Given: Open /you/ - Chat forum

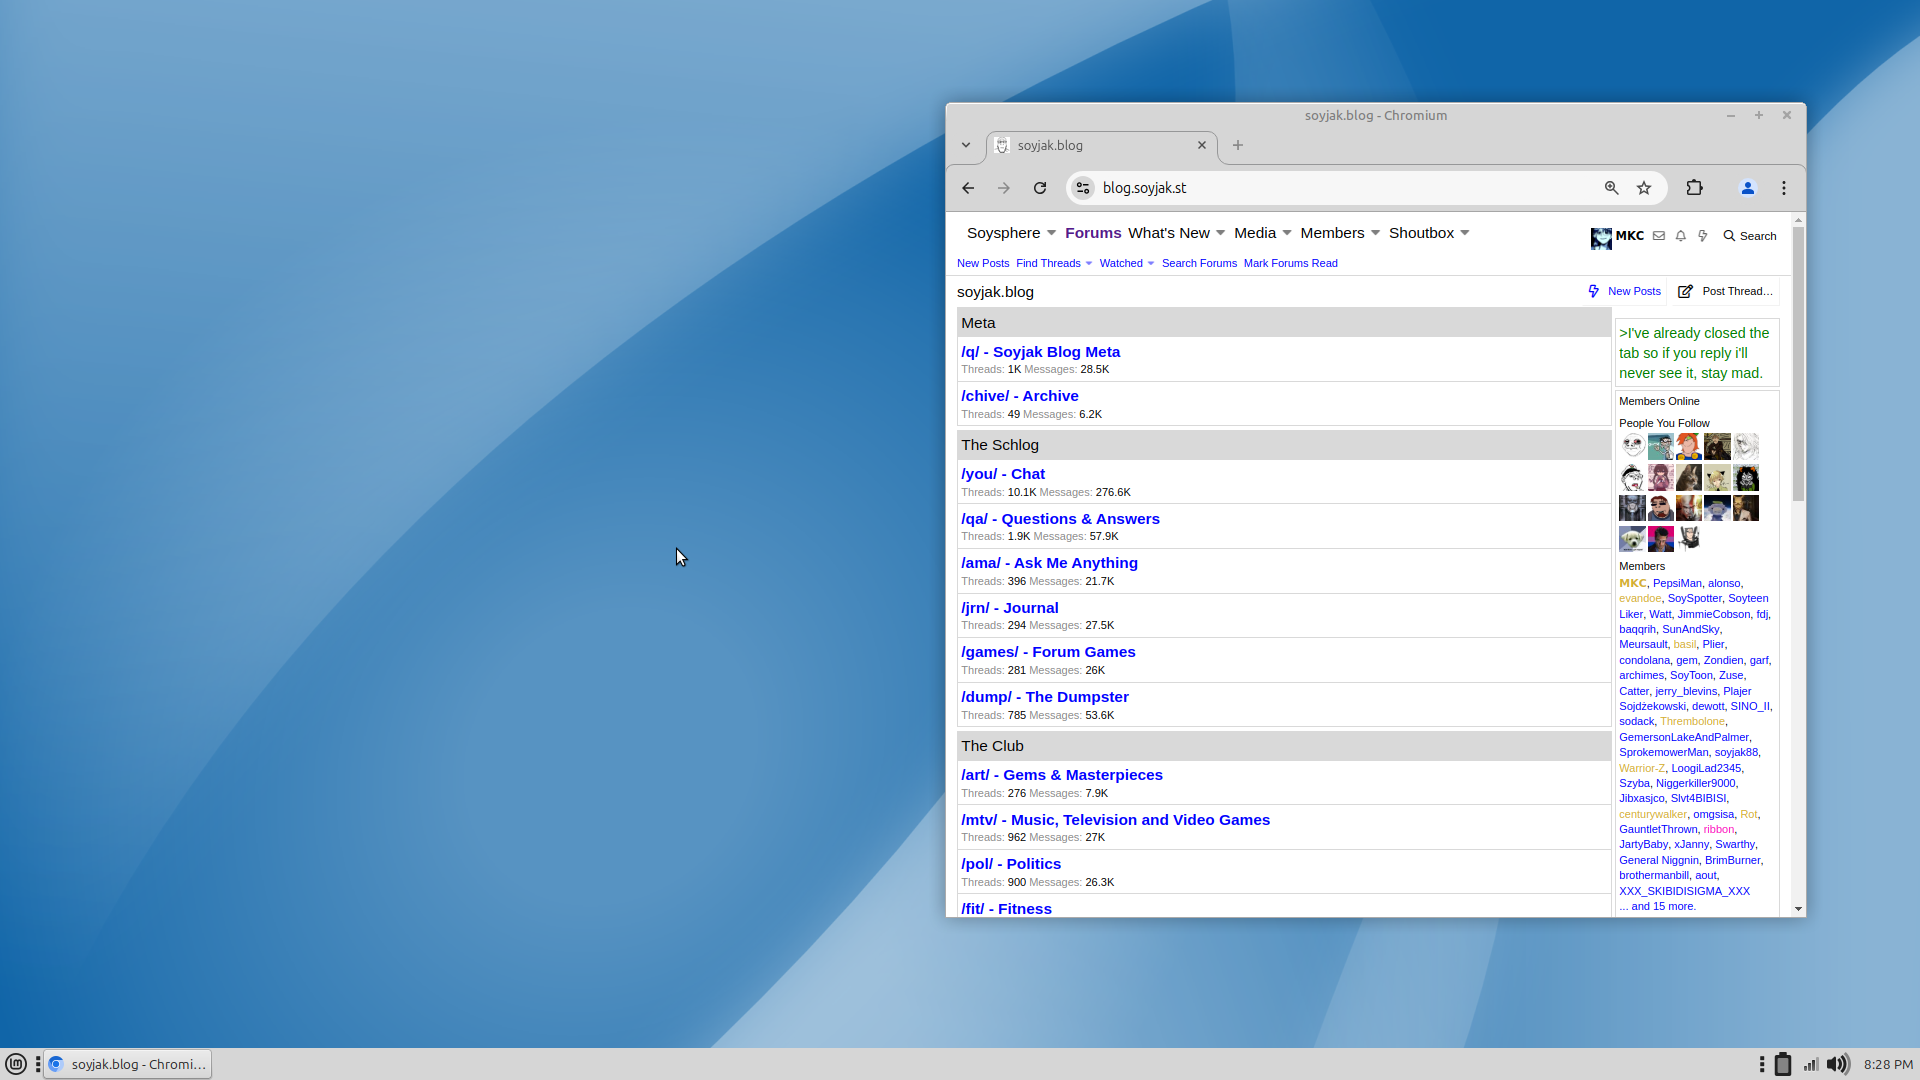Looking at the screenshot, I should pyautogui.click(x=1003, y=474).
